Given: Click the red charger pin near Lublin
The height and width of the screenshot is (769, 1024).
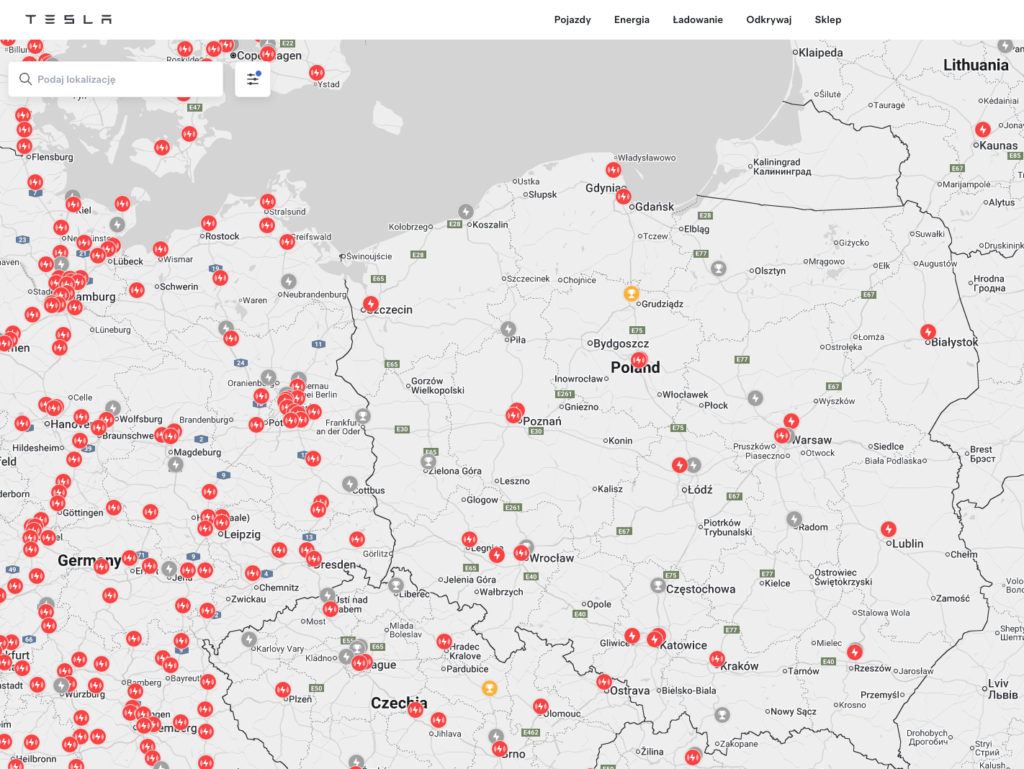Looking at the screenshot, I should 888,529.
